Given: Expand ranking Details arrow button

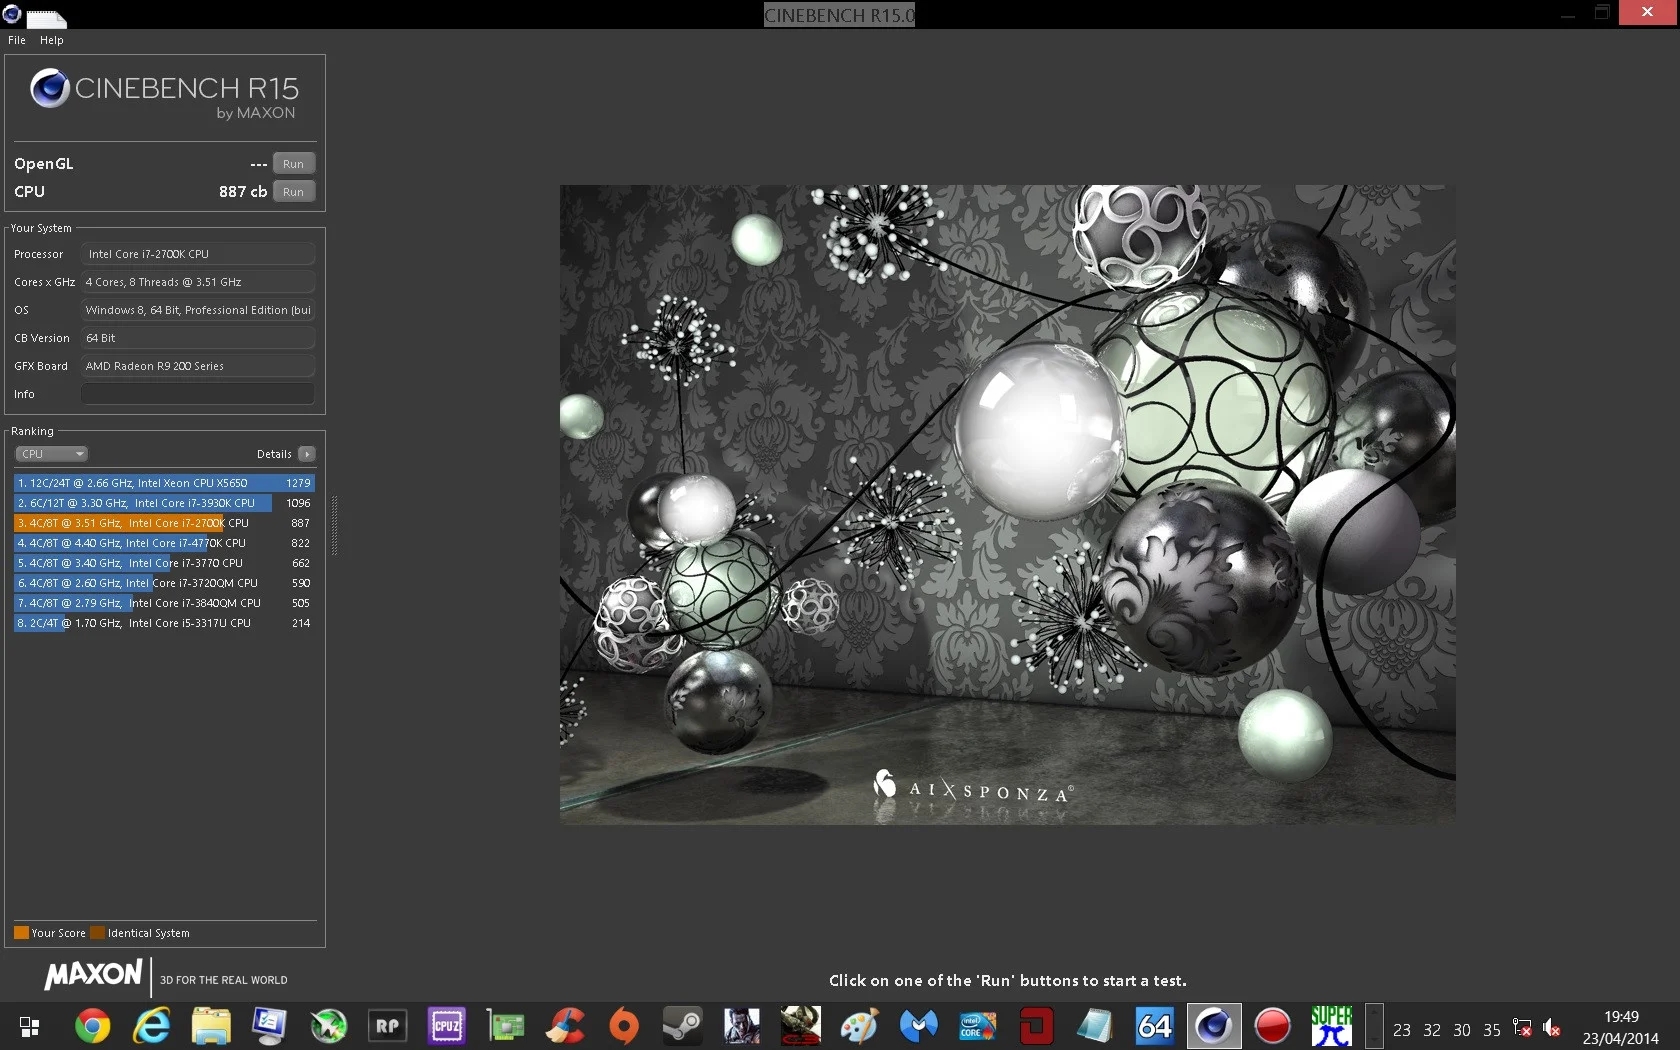Looking at the screenshot, I should tap(307, 454).
